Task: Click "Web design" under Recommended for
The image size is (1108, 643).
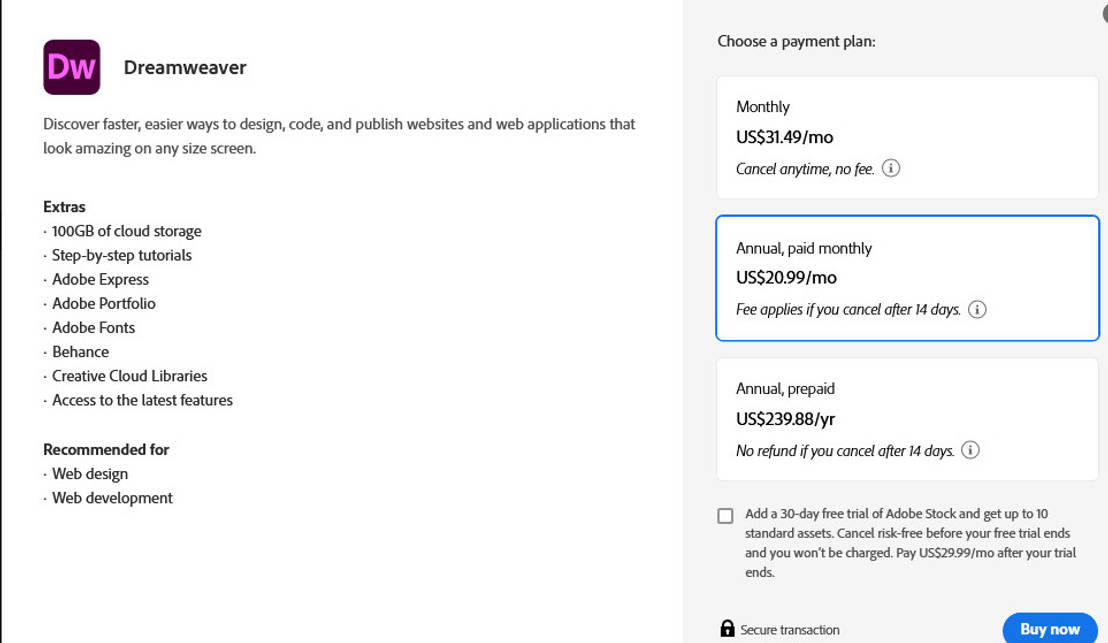Action: click(x=89, y=473)
